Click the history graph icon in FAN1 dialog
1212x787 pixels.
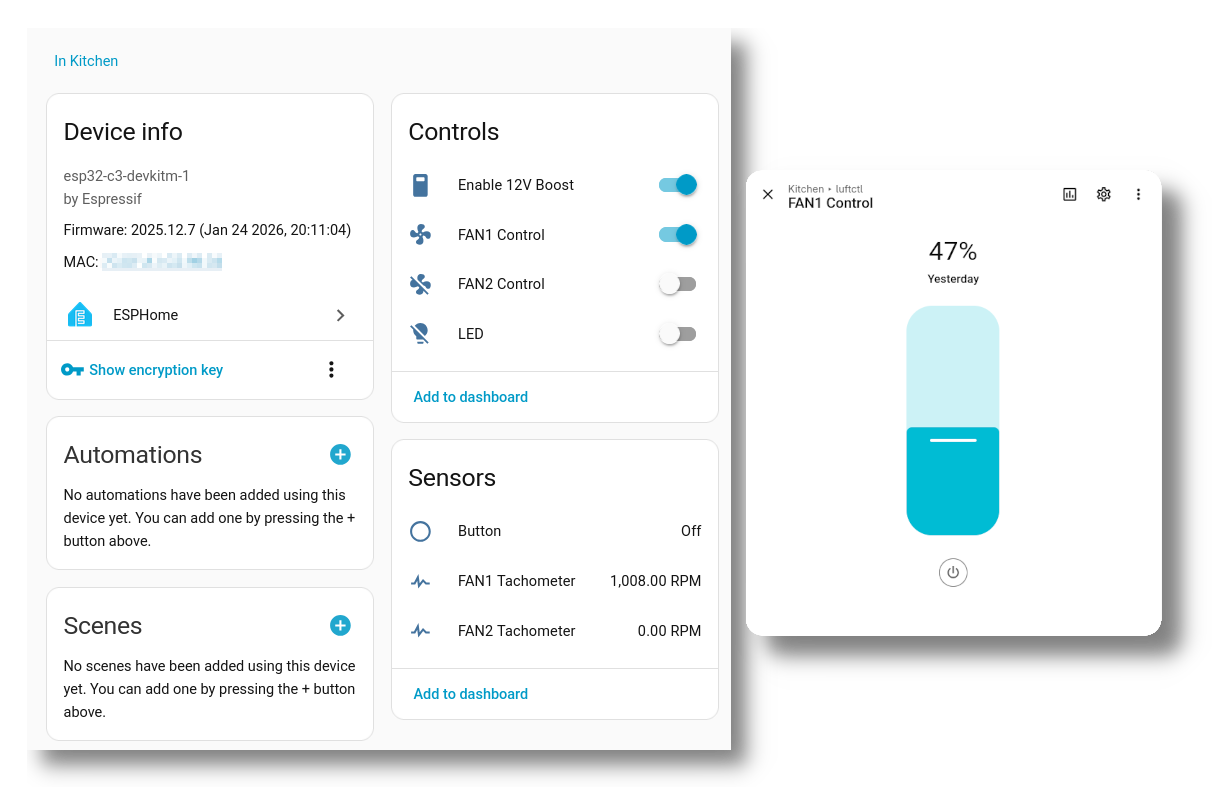pyautogui.click(x=1069, y=195)
